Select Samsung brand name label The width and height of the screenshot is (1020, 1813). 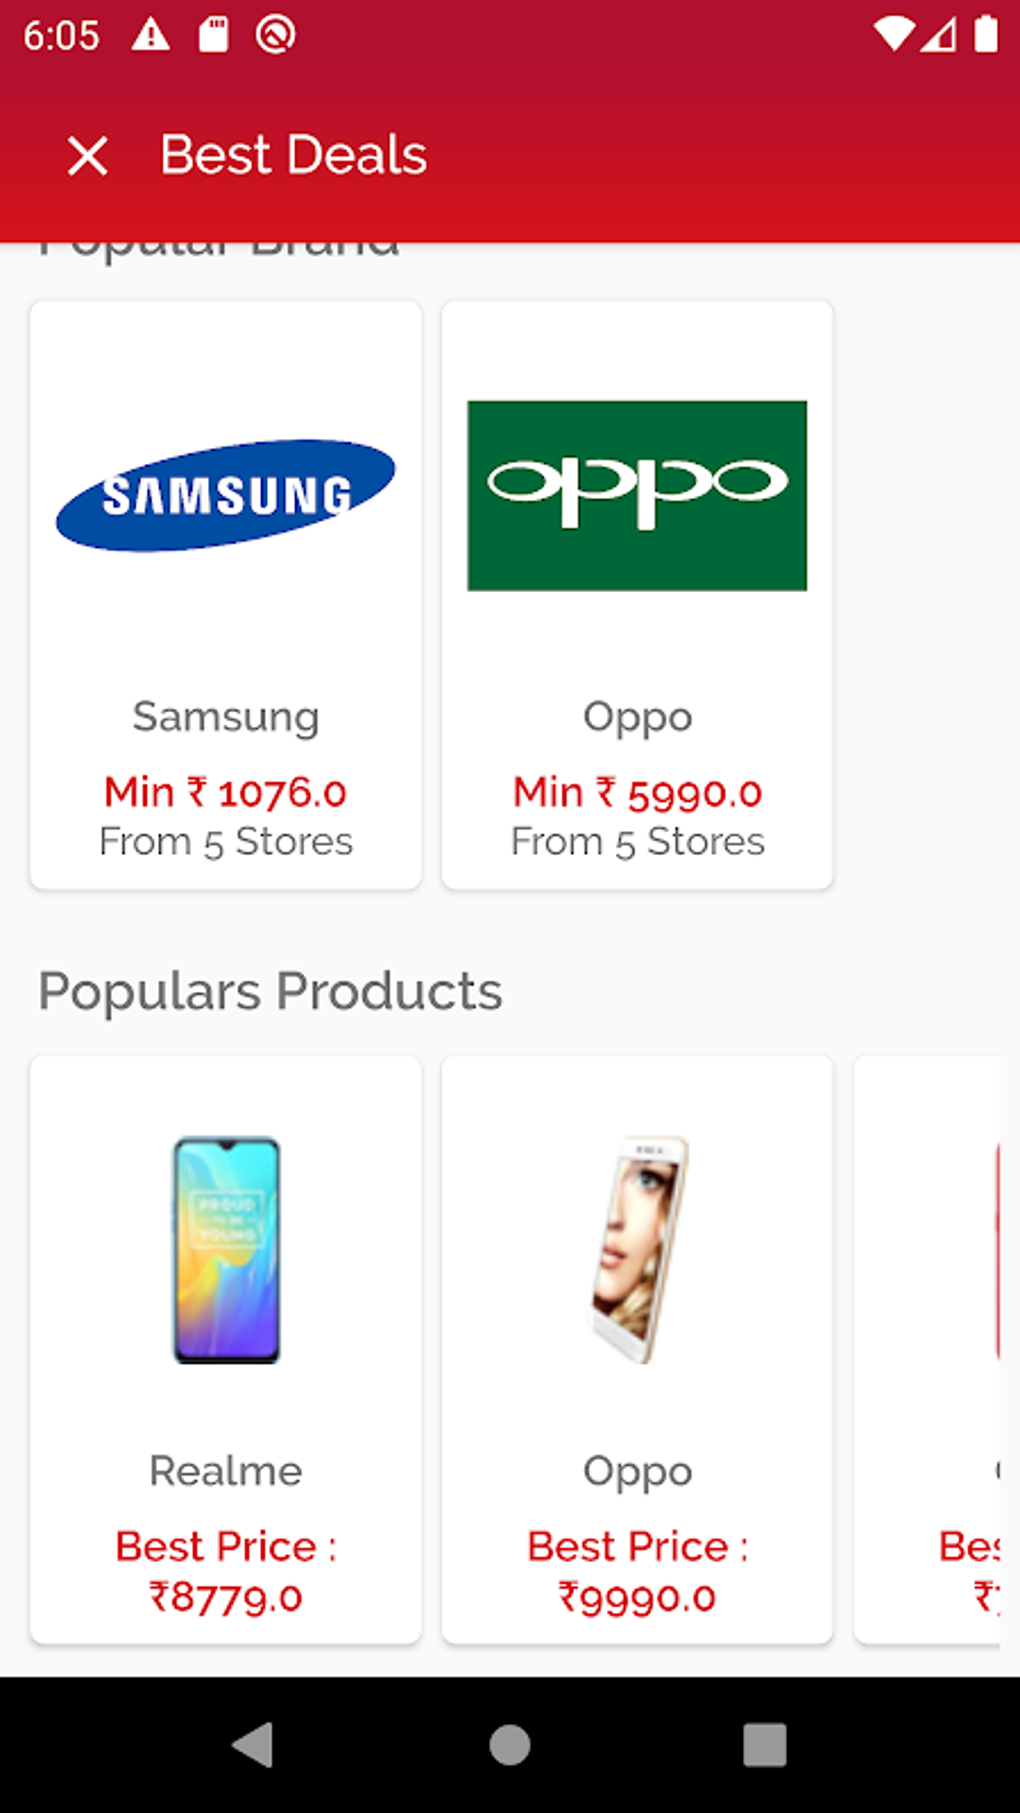point(226,717)
